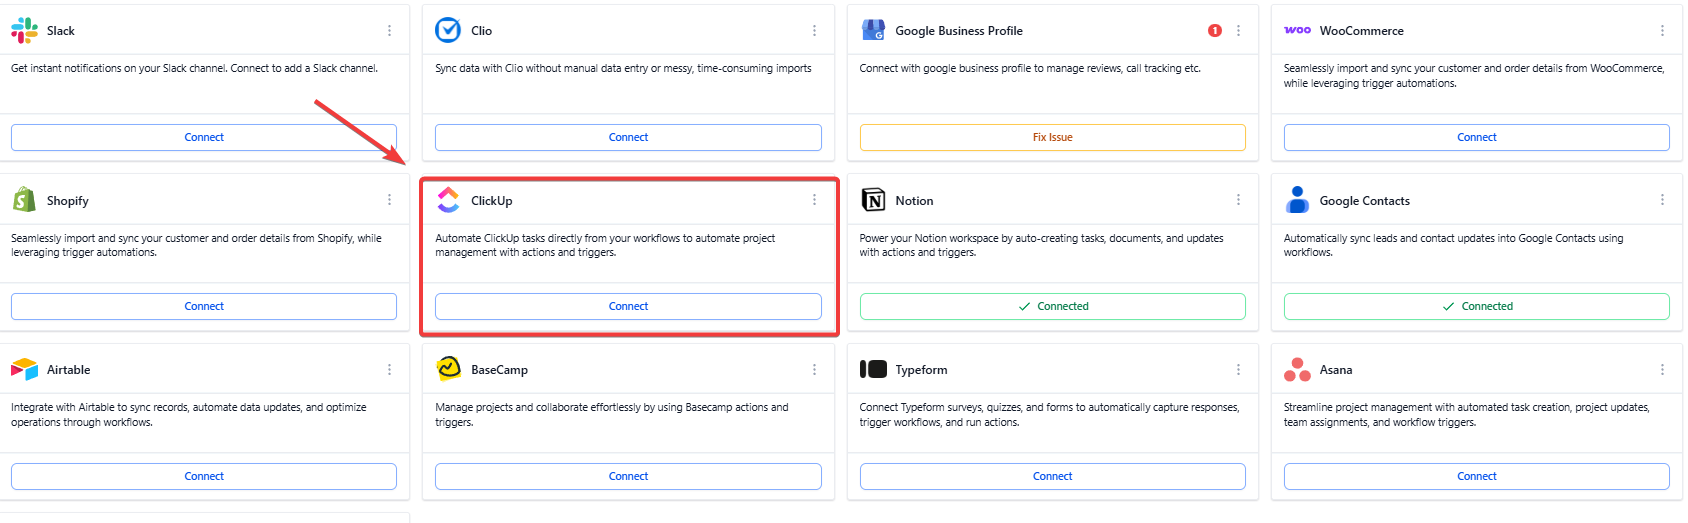Screen dimensions: 1688x523
Task: Click the Notion logo icon
Action: pos(873,200)
